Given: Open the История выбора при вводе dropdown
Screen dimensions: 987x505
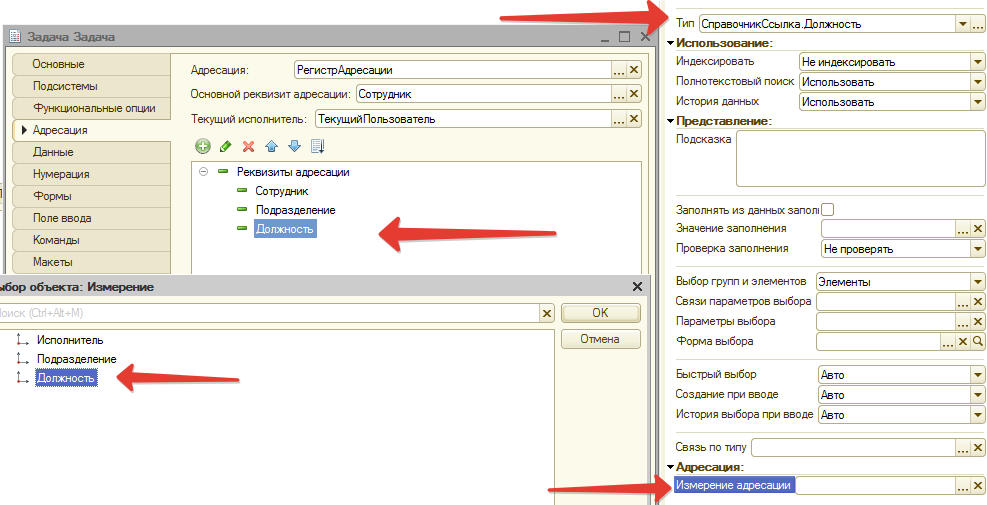Looking at the screenshot, I should coord(978,415).
